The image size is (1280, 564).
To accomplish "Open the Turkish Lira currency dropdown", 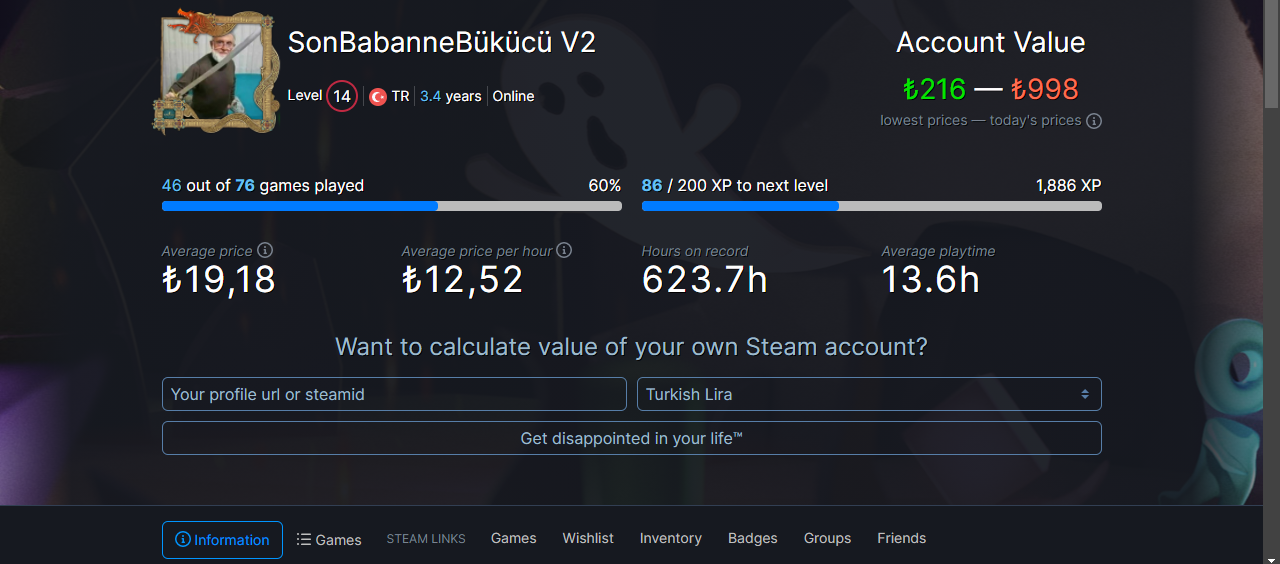I will click(869, 394).
